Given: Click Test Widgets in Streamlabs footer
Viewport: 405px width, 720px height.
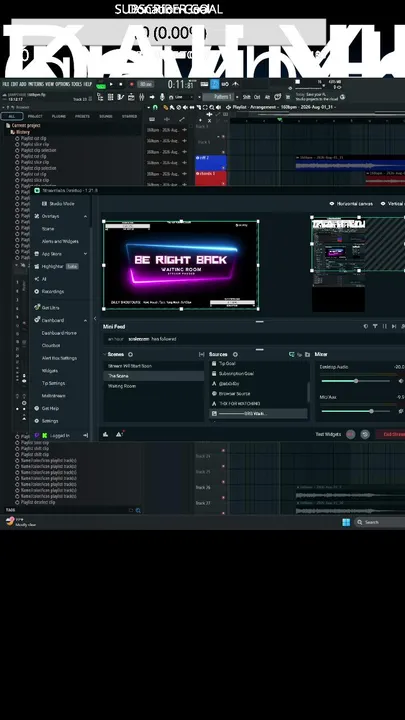Looking at the screenshot, I should pyautogui.click(x=328, y=434).
